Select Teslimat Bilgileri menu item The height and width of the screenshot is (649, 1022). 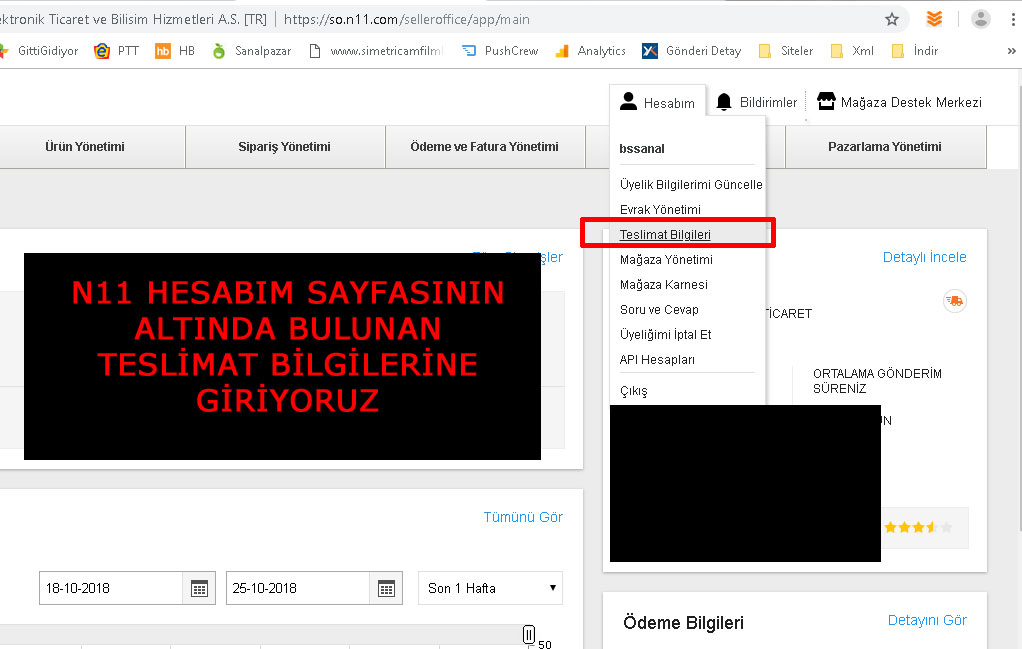tap(665, 234)
